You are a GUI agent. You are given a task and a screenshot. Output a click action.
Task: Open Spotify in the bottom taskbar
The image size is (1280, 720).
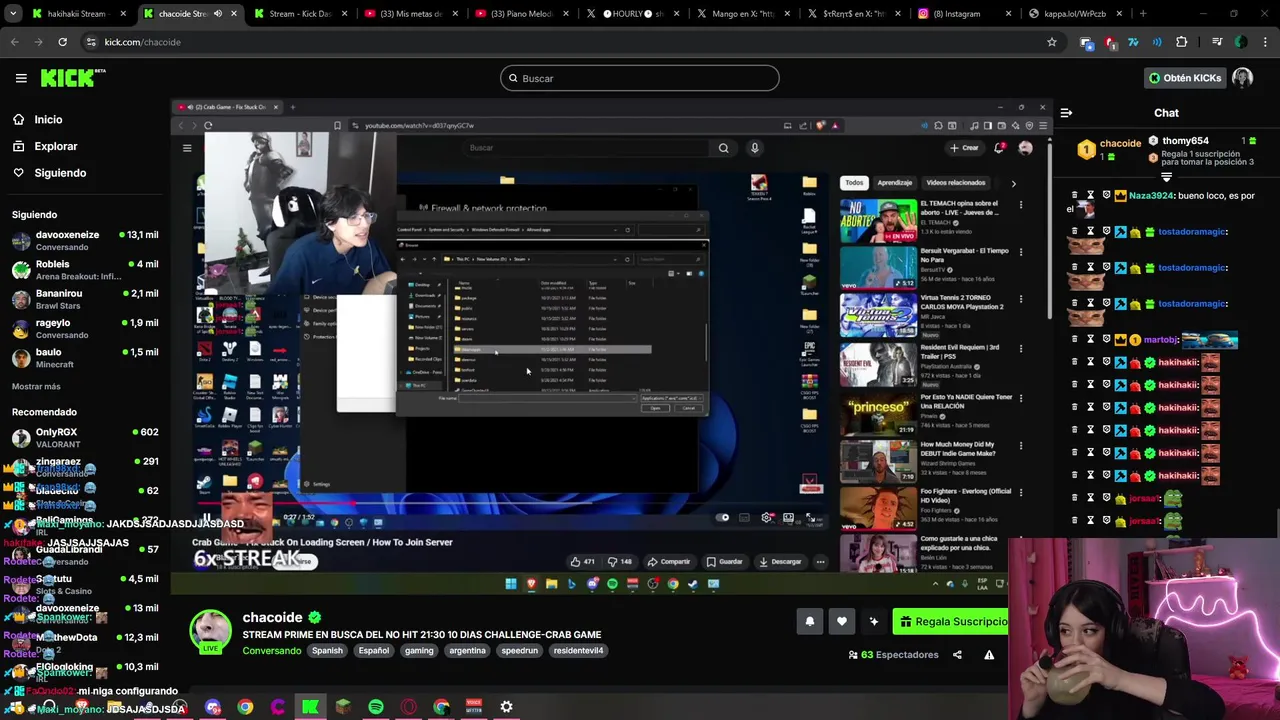[x=376, y=707]
